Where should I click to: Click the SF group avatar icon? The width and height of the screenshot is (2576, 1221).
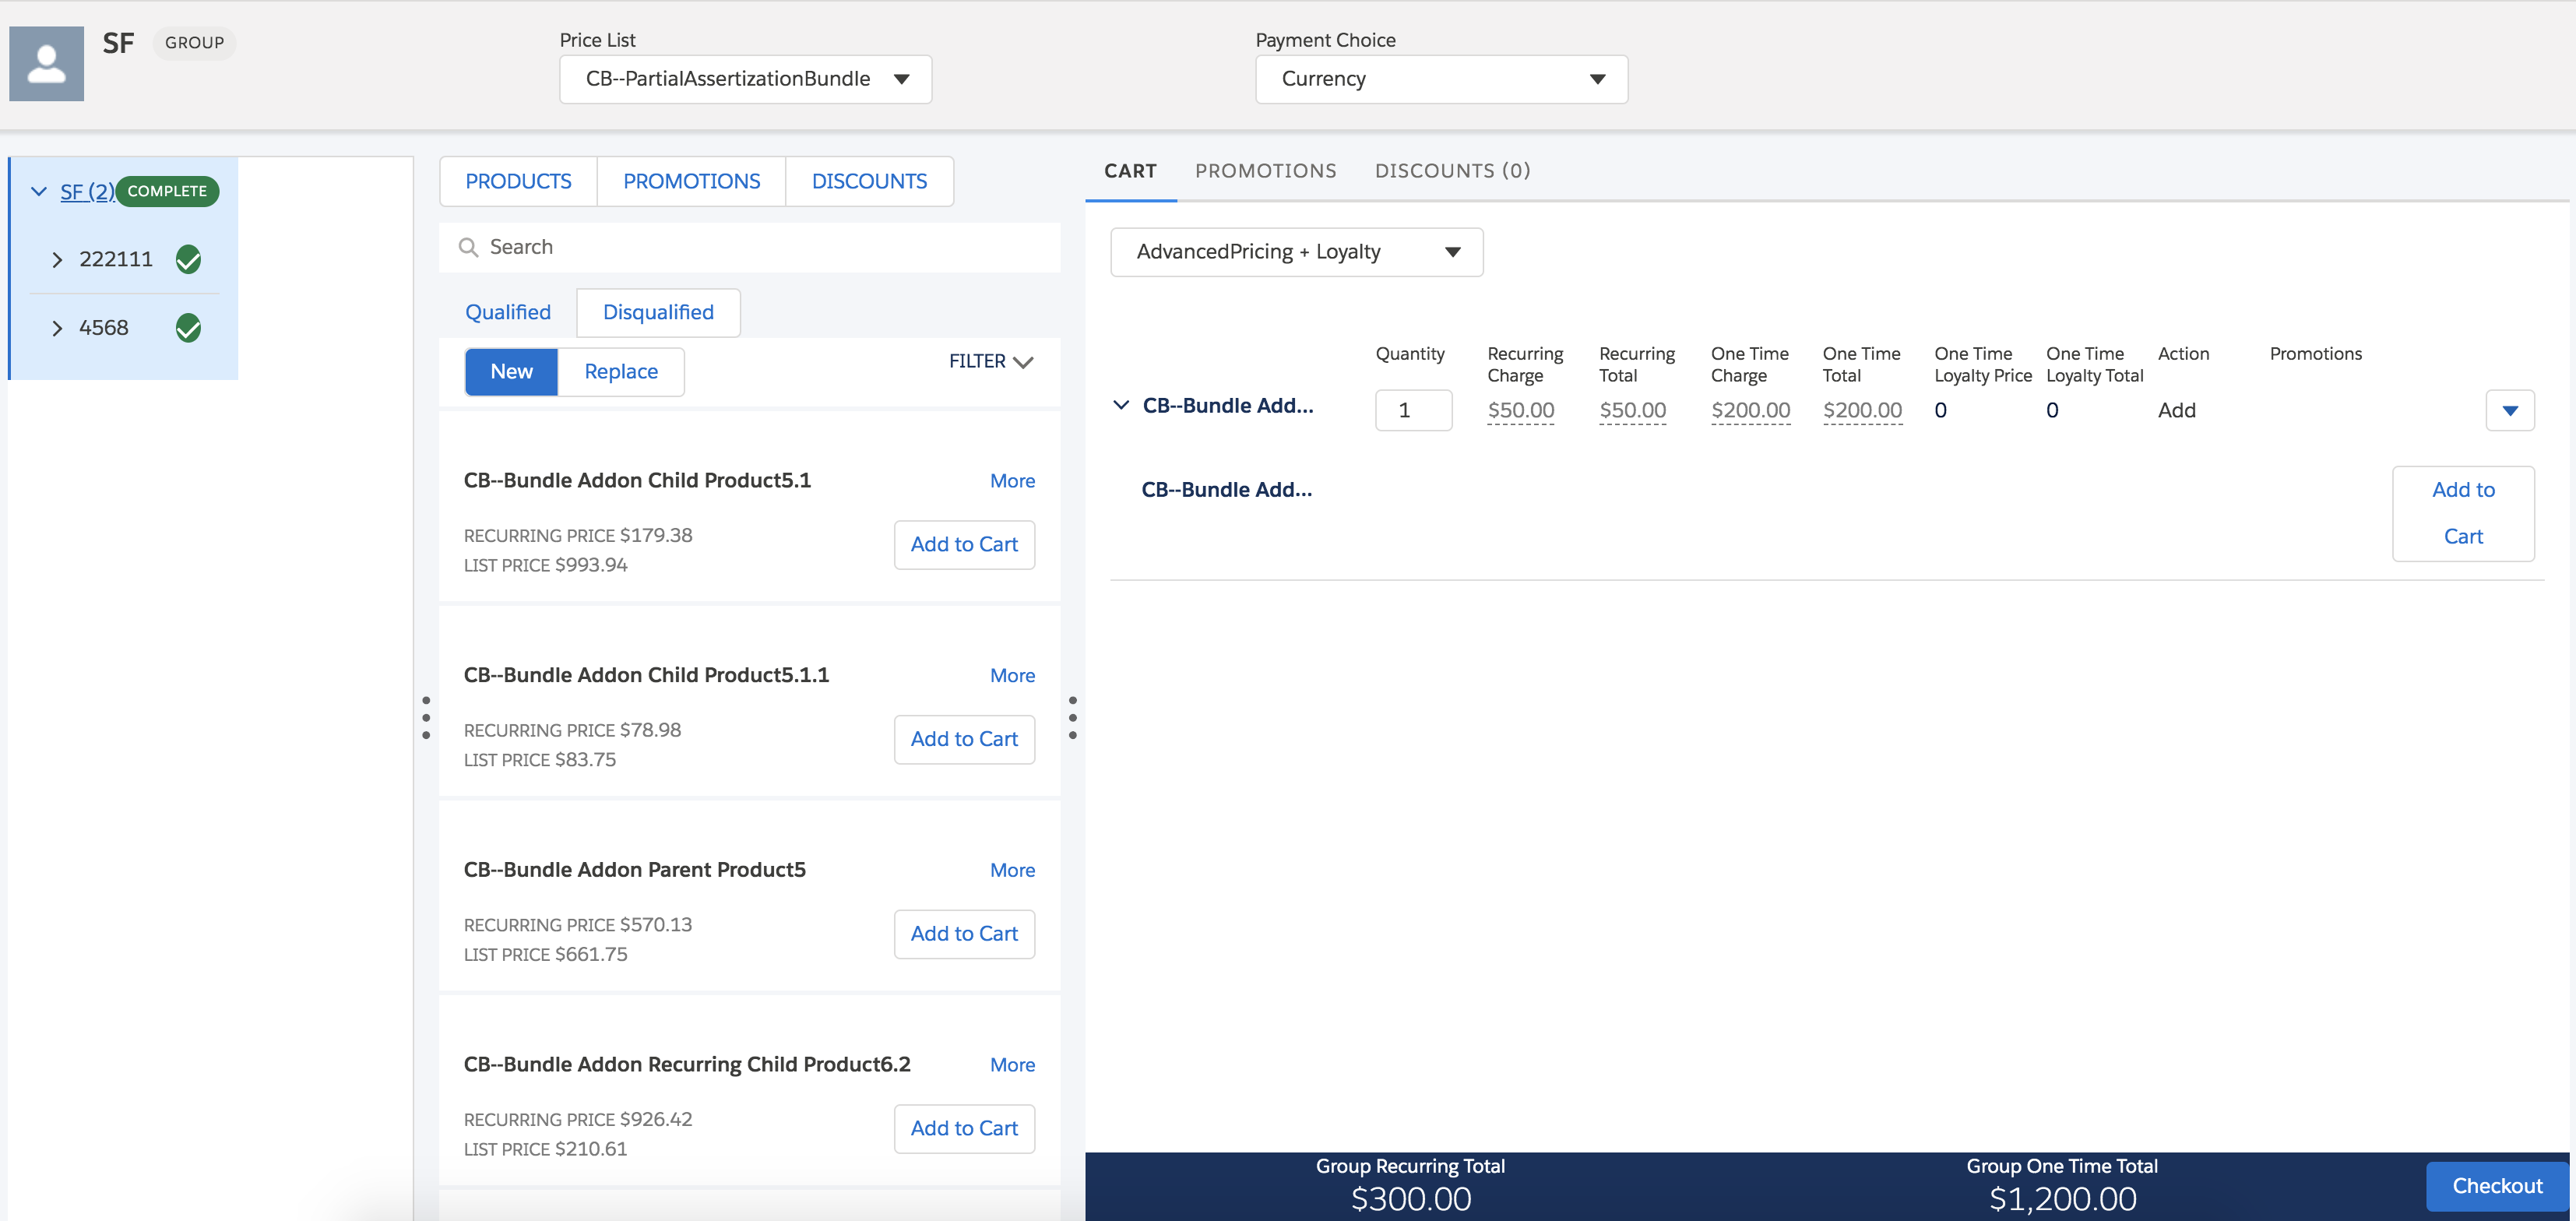(x=46, y=63)
